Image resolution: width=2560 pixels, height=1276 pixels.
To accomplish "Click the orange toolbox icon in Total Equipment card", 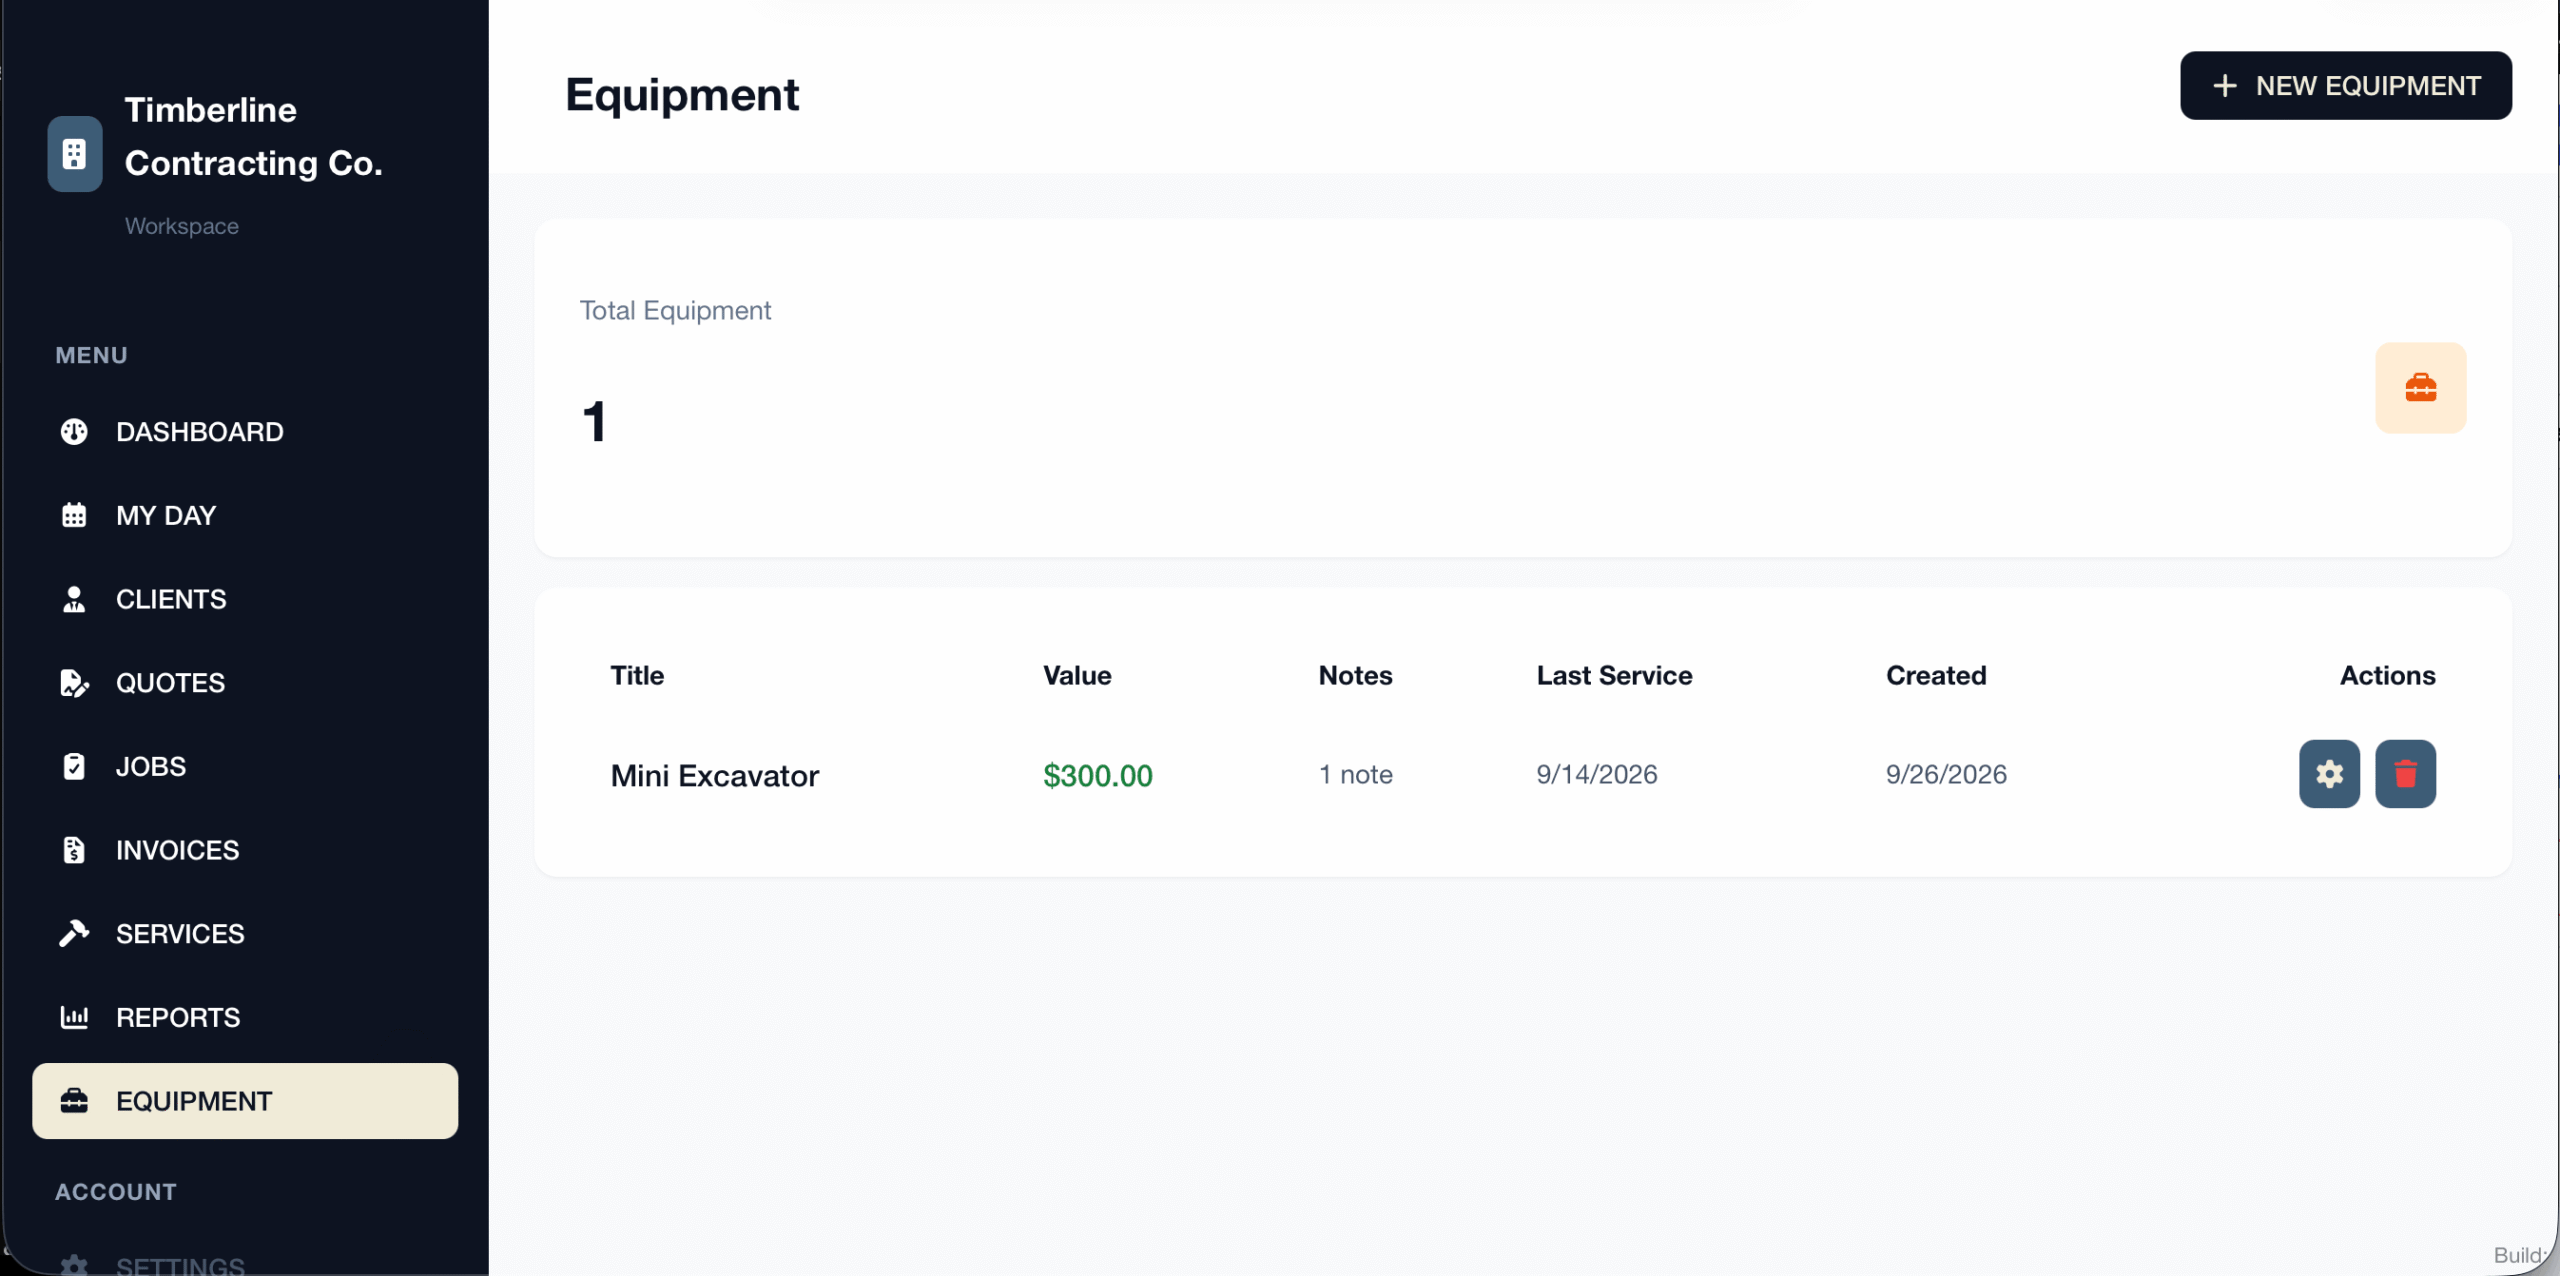I will (2420, 388).
